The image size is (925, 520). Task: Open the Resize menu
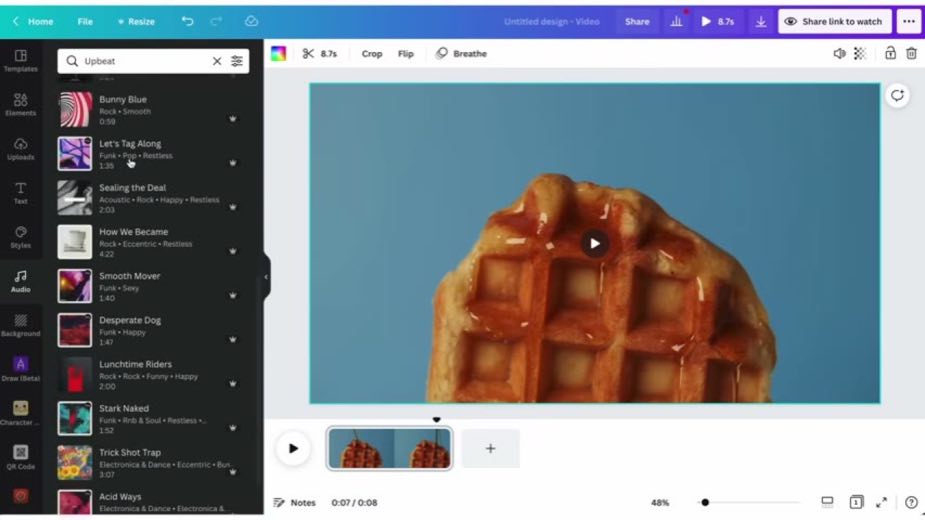136,21
